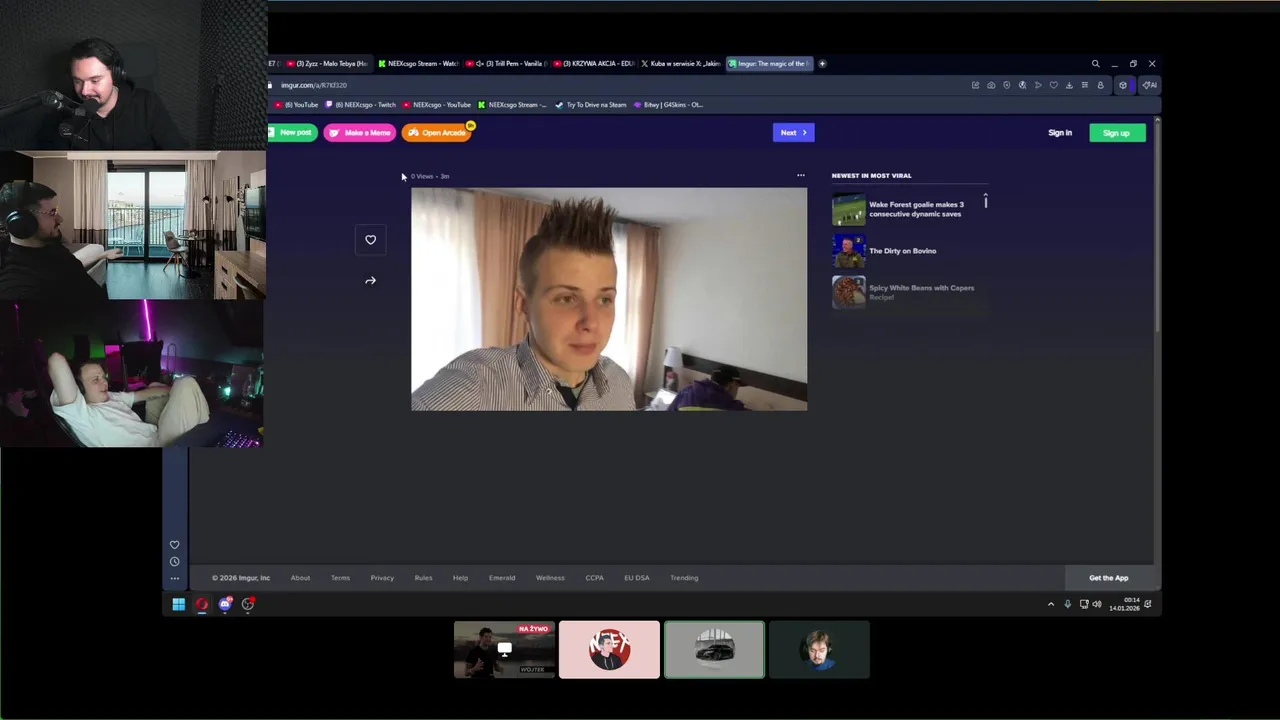Switch to the Trill Pem - Vanilla tab
This screenshot has width=1280, height=720.
point(507,64)
